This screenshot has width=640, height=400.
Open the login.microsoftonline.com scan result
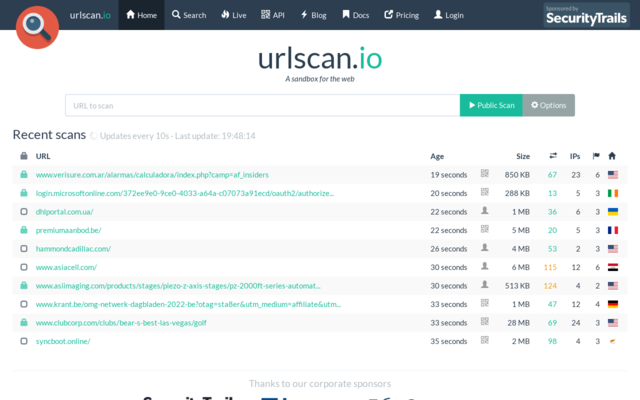click(184, 193)
